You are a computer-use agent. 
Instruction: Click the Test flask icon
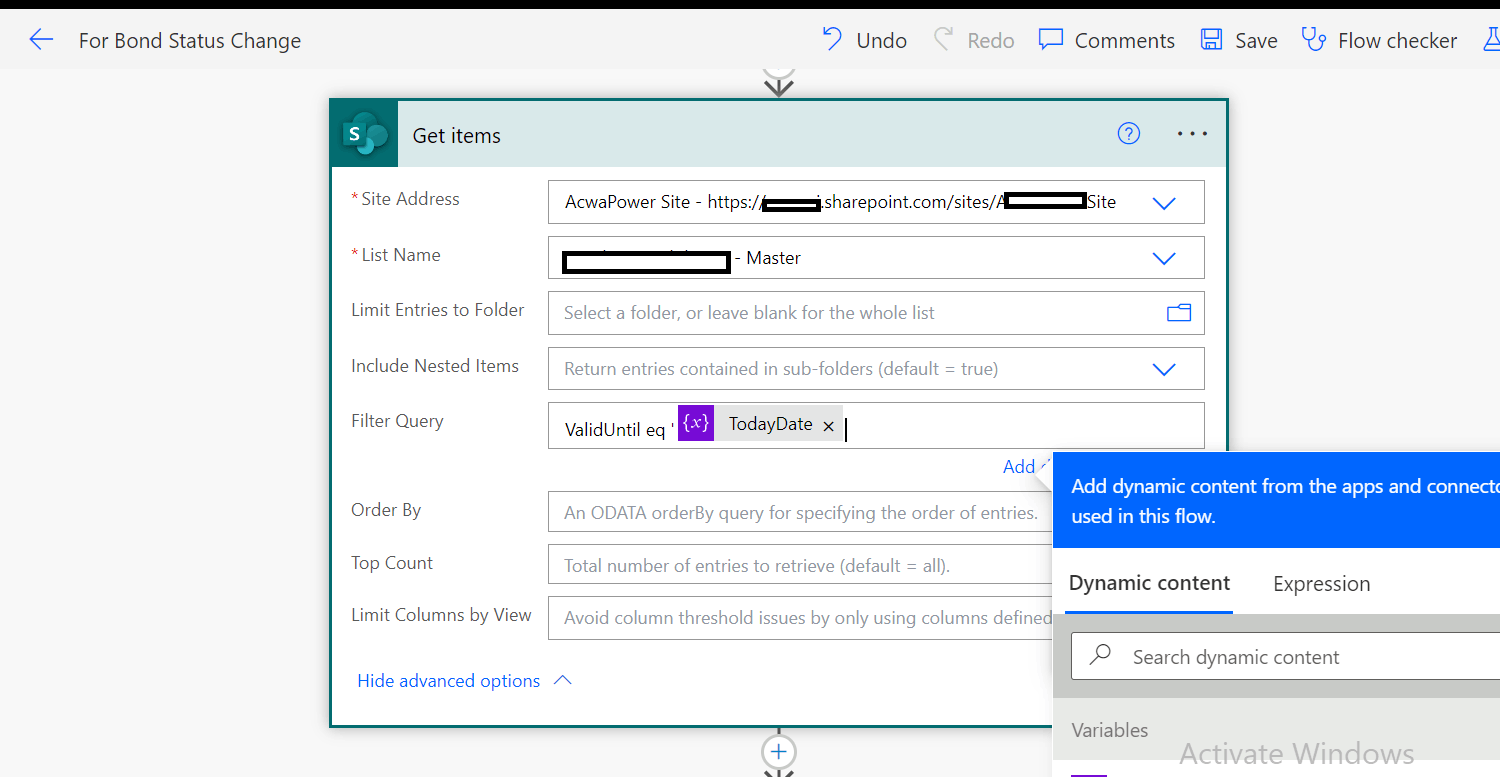pos(1491,40)
